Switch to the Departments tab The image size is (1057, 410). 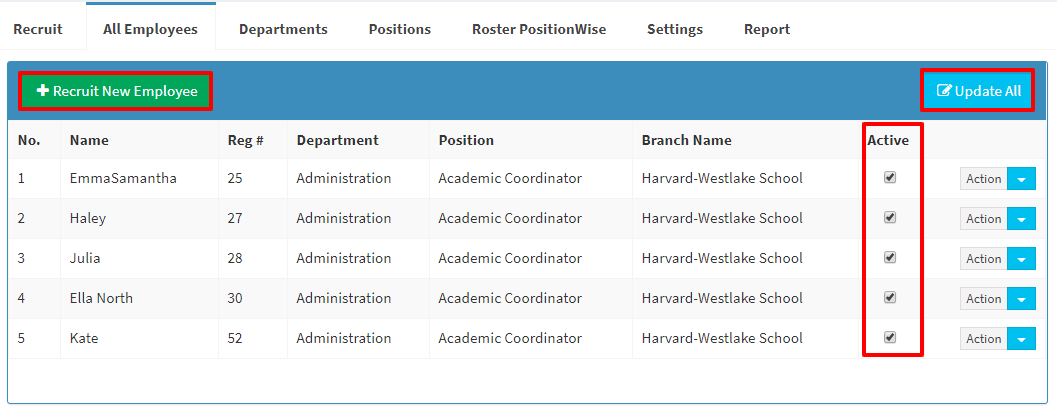click(283, 30)
